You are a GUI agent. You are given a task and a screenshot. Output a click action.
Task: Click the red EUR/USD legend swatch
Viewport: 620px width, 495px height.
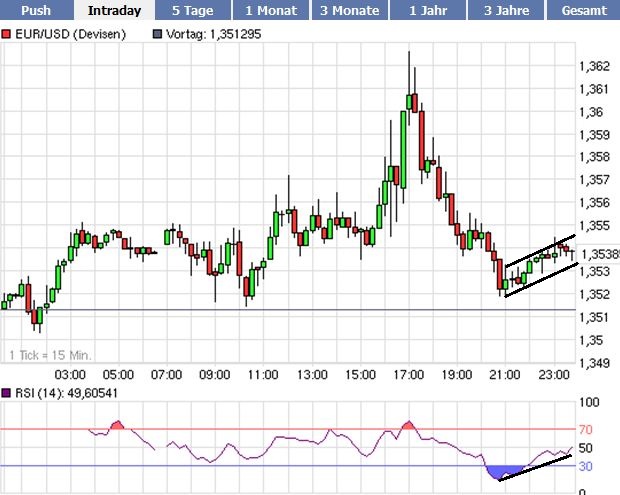[x=6, y=34]
